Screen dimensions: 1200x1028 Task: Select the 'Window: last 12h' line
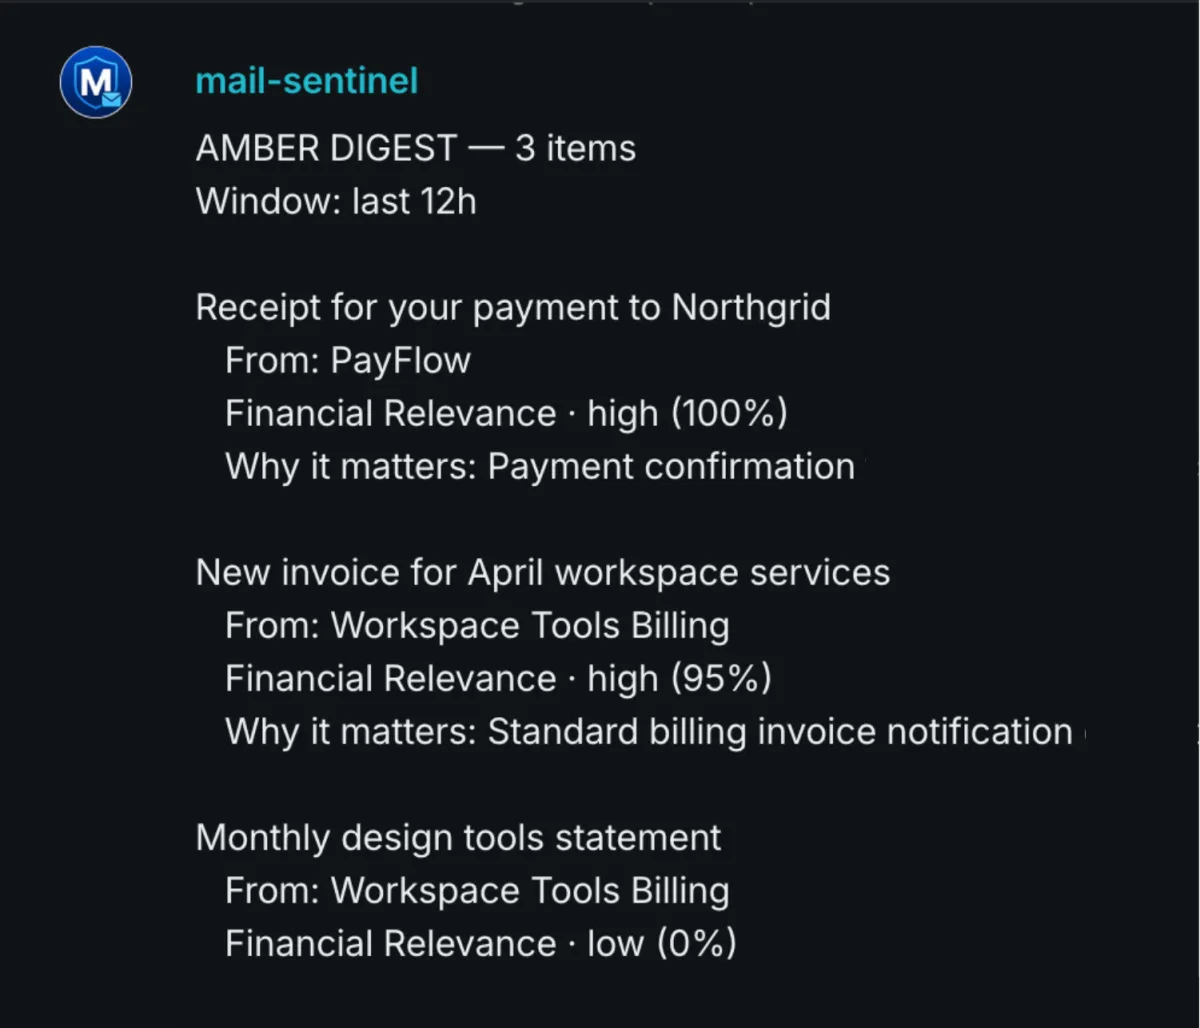click(336, 202)
